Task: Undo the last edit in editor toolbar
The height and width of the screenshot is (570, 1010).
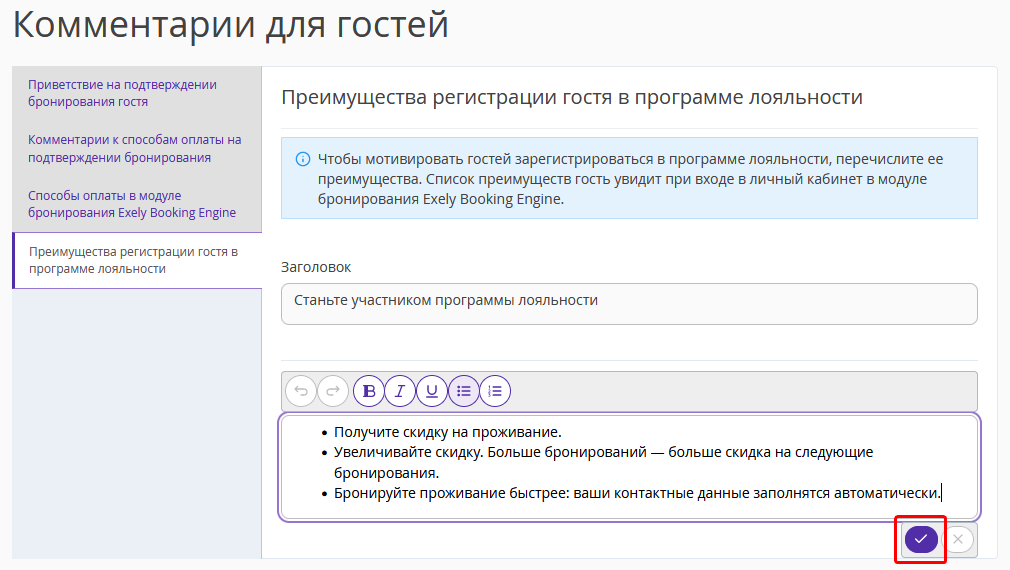Action: click(x=301, y=391)
